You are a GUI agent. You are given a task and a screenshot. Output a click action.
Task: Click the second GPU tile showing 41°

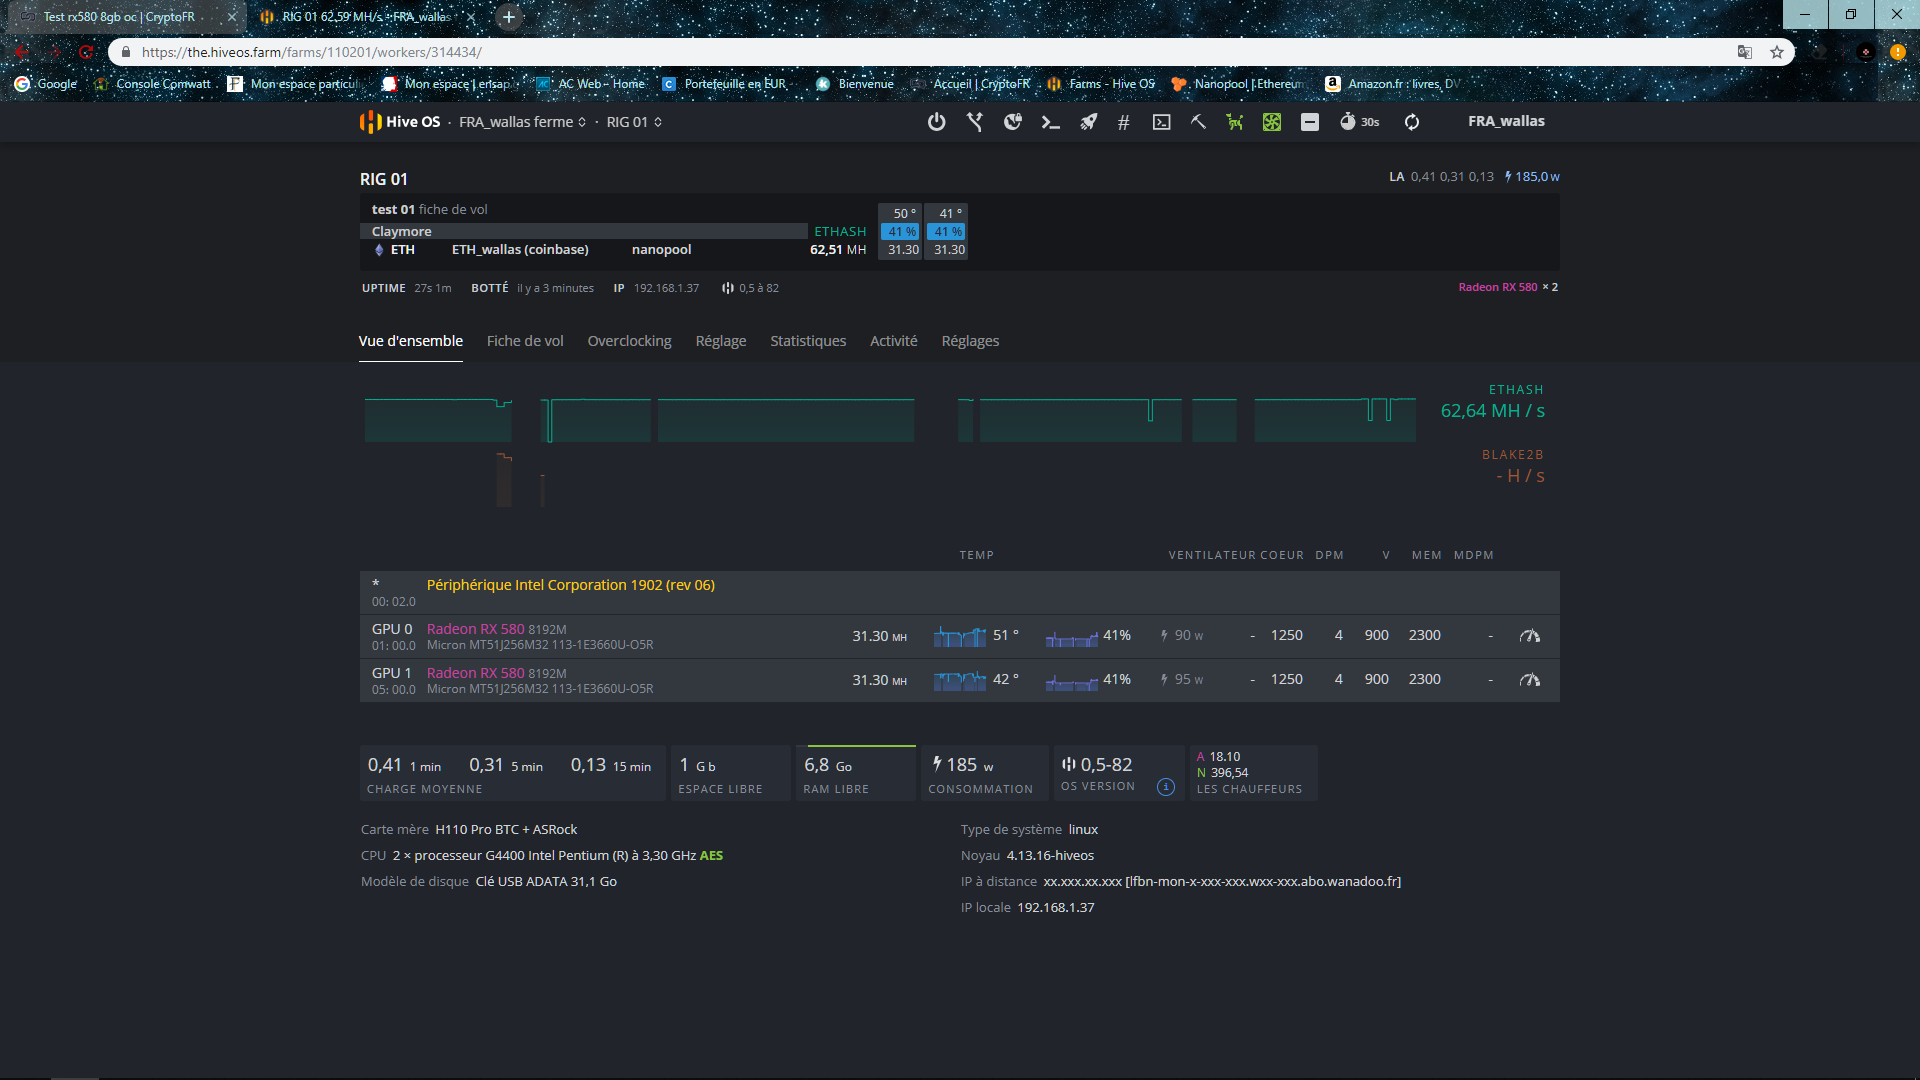[948, 232]
